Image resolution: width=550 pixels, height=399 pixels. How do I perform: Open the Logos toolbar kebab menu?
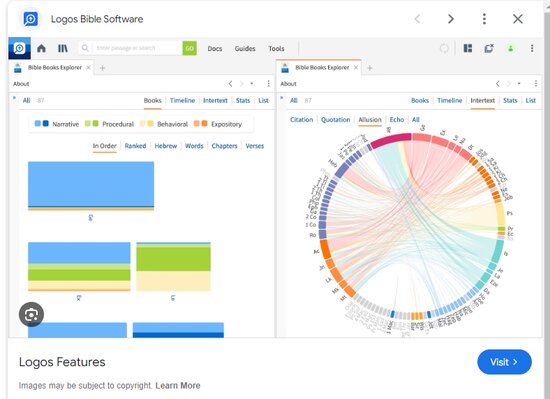[532, 48]
